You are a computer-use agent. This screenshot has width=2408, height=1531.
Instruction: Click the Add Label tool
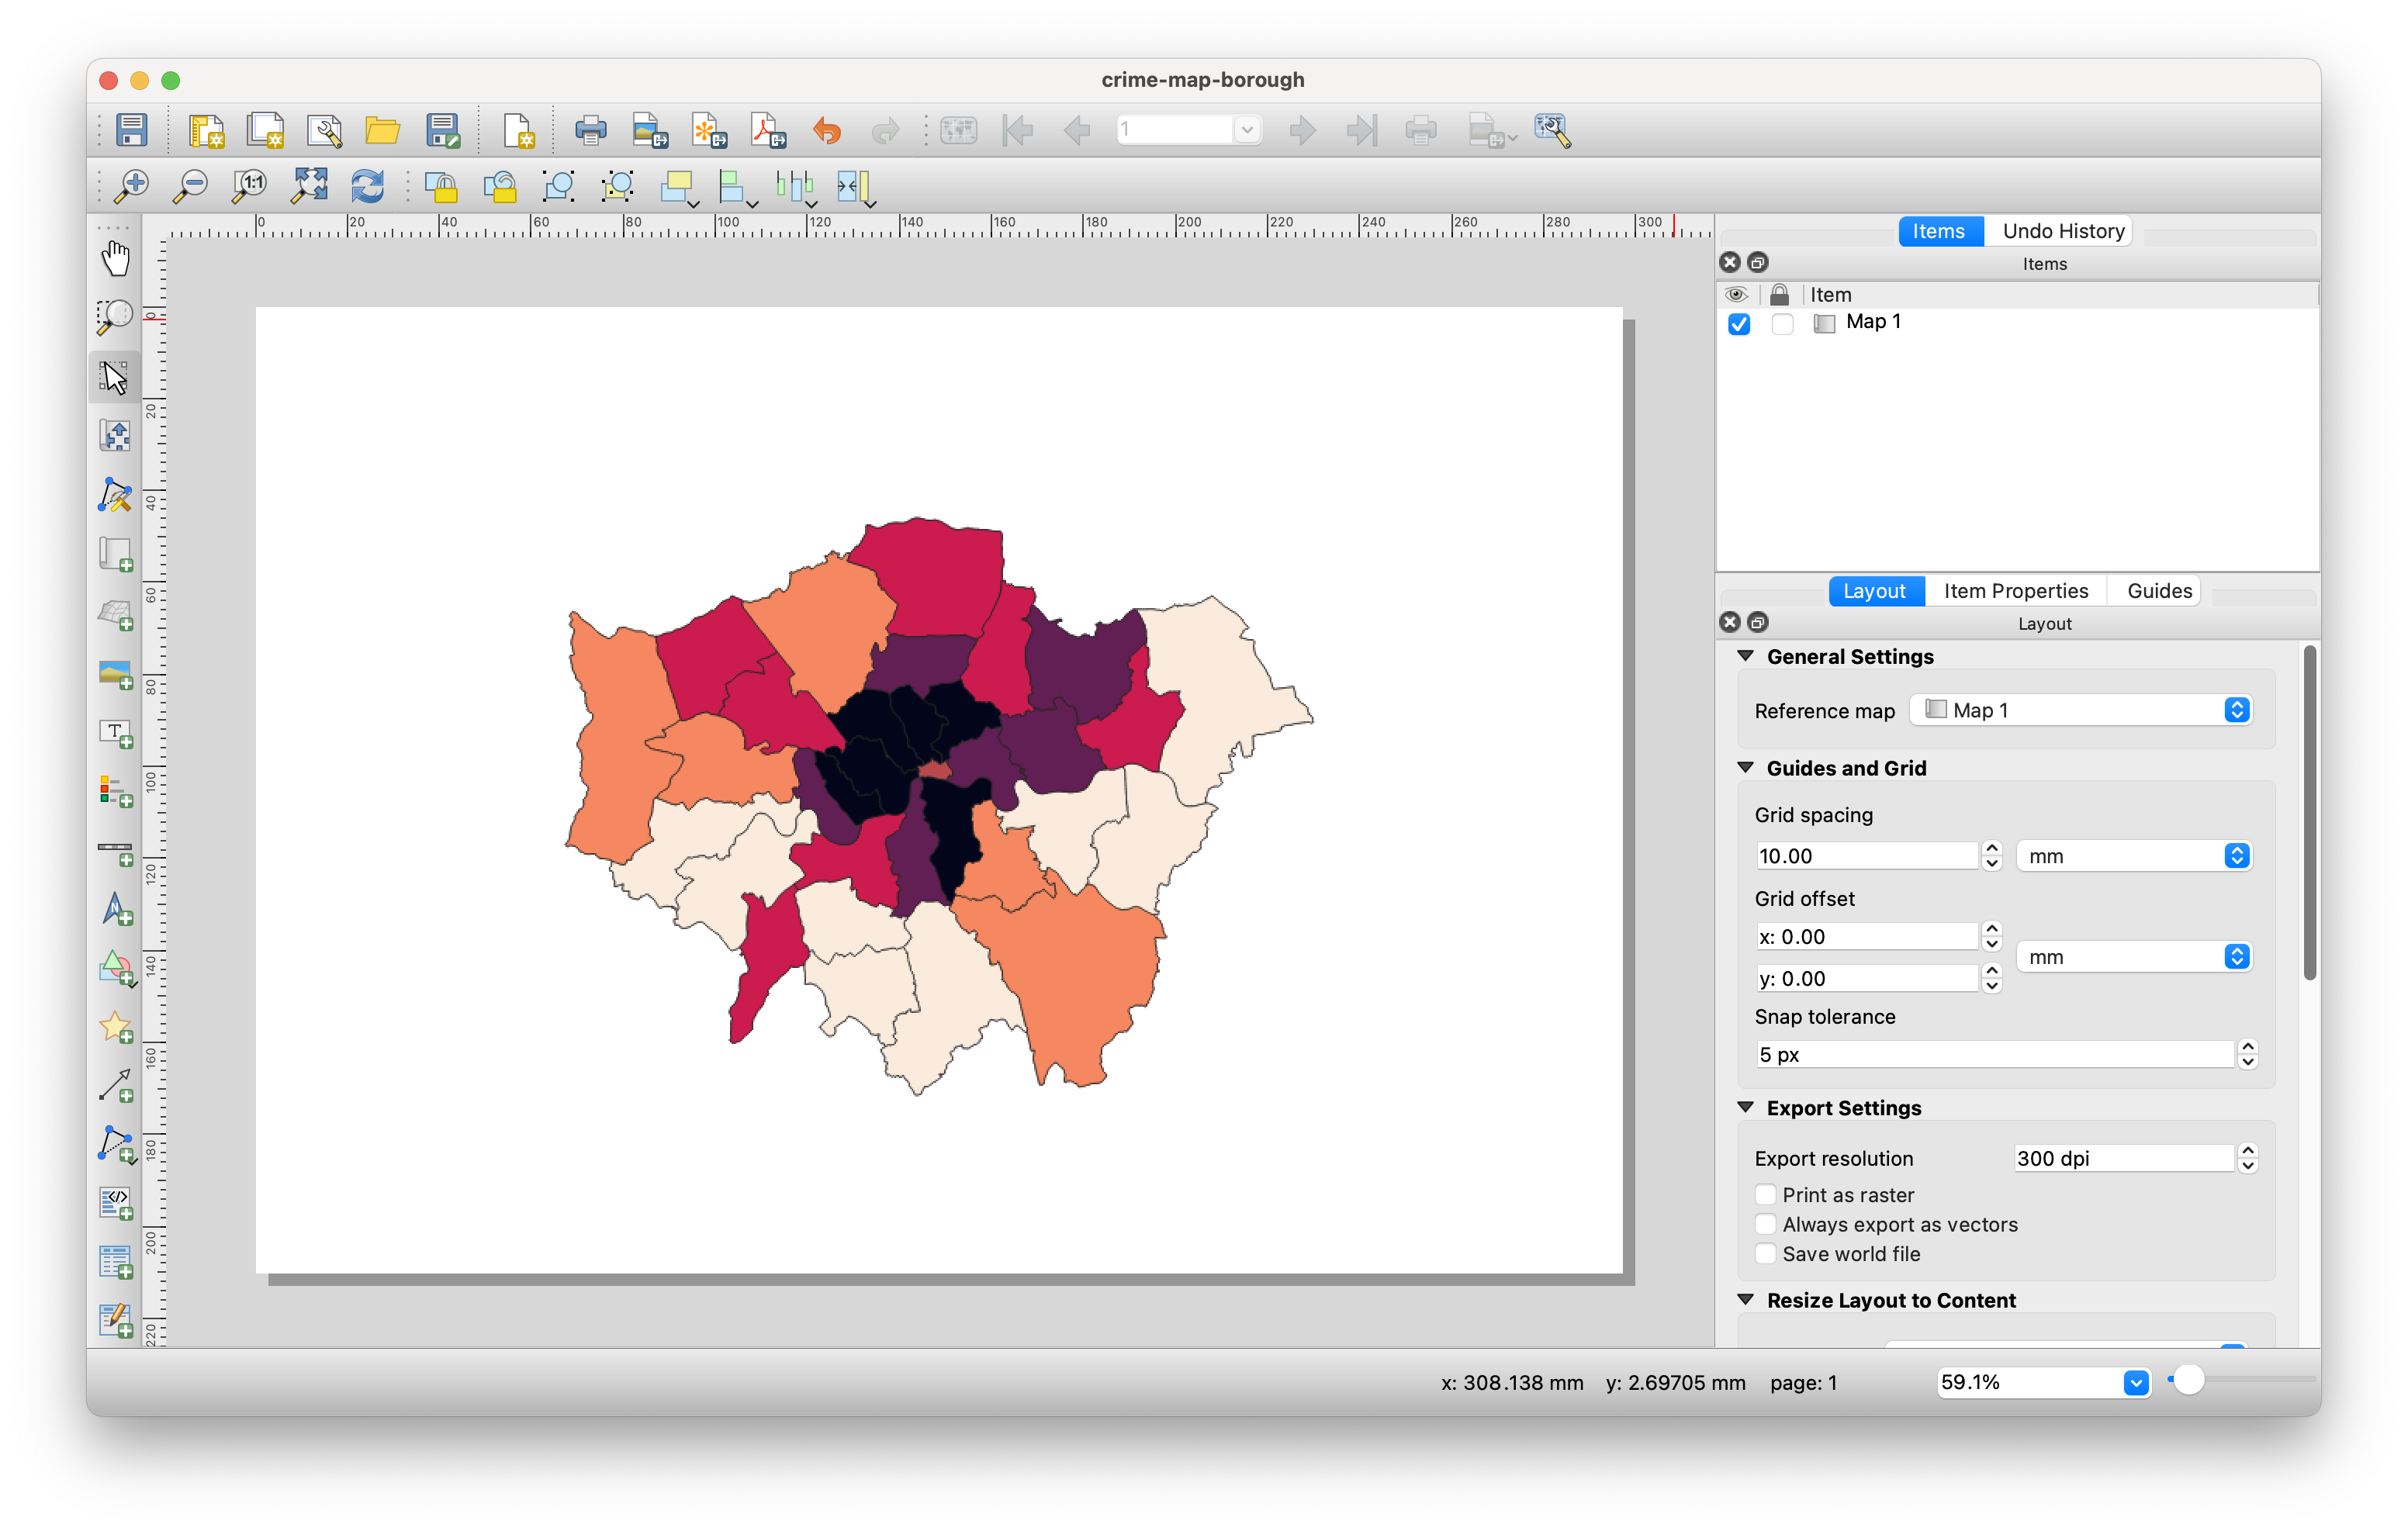[116, 733]
